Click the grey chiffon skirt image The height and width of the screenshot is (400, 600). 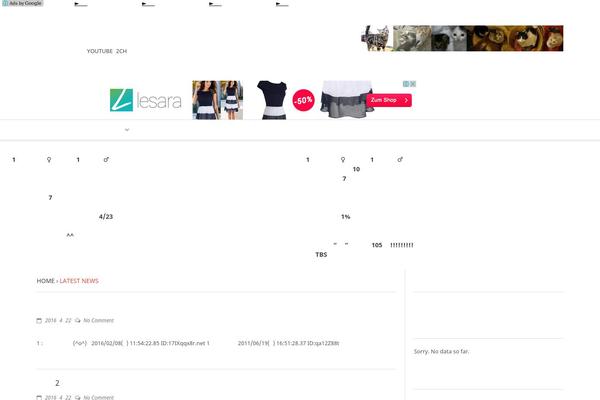[346, 99]
